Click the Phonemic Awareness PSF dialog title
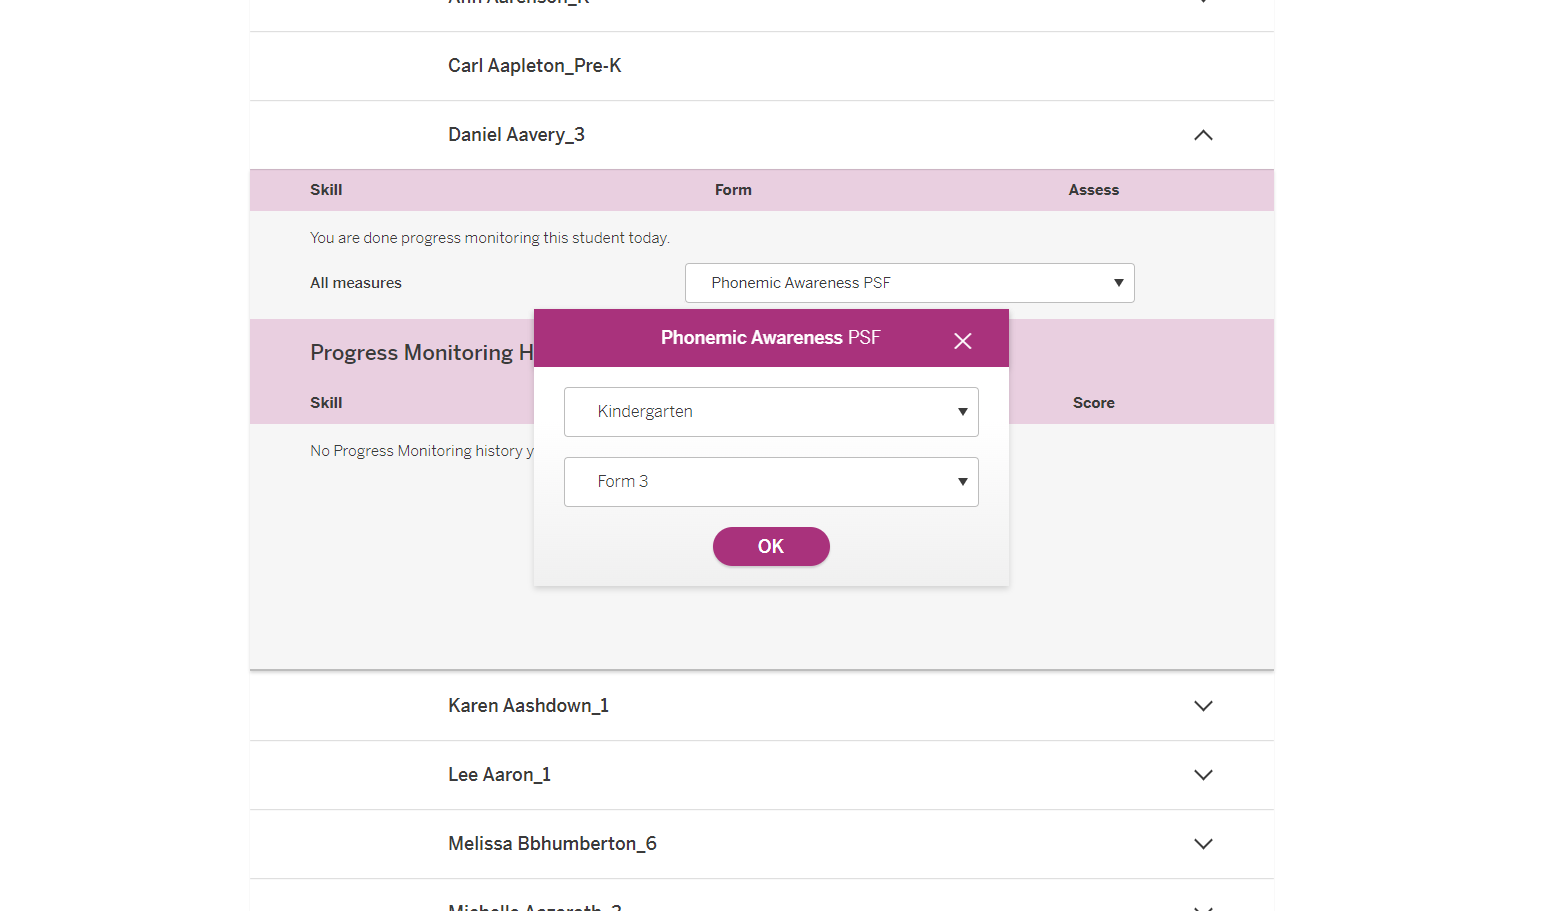 pyautogui.click(x=770, y=338)
